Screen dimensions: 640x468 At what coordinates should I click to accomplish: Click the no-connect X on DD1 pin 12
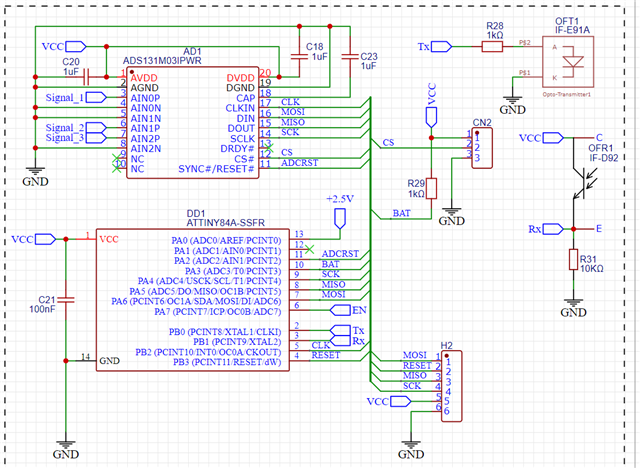click(x=309, y=249)
